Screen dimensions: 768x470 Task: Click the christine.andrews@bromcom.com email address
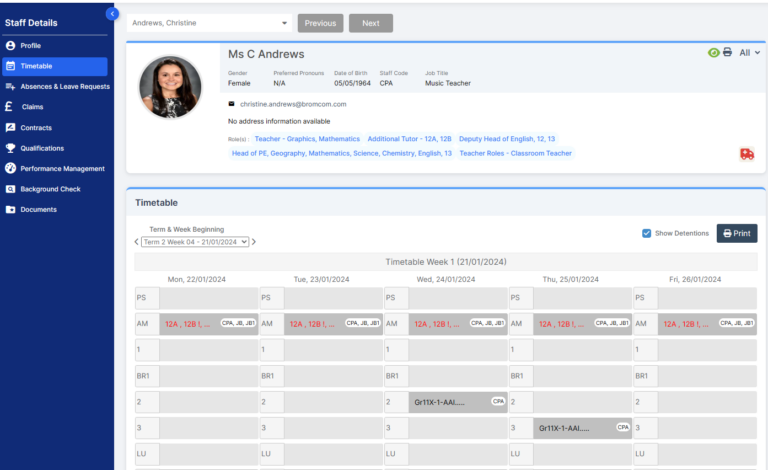(293, 104)
